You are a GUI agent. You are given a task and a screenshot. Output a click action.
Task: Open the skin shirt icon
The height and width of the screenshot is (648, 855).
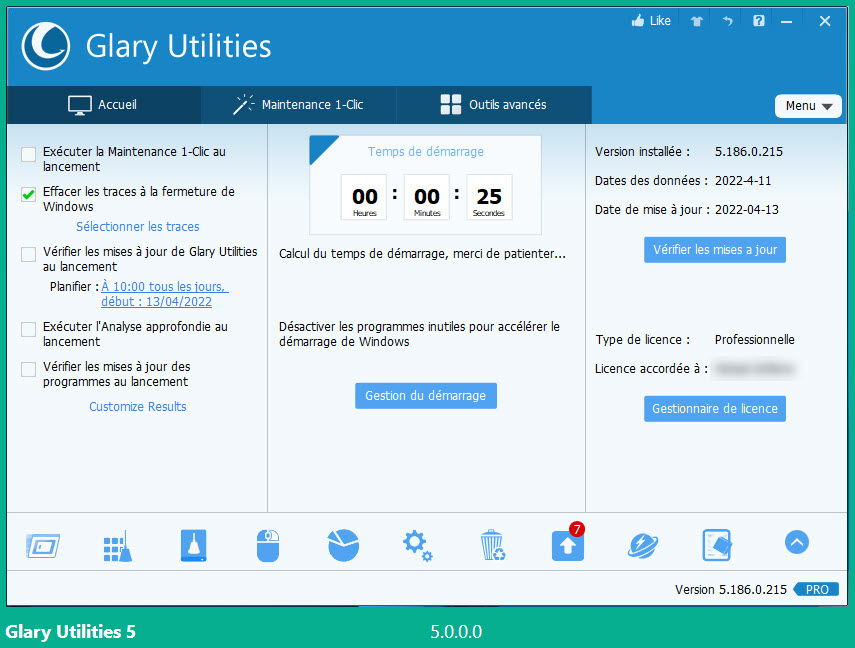(x=697, y=21)
